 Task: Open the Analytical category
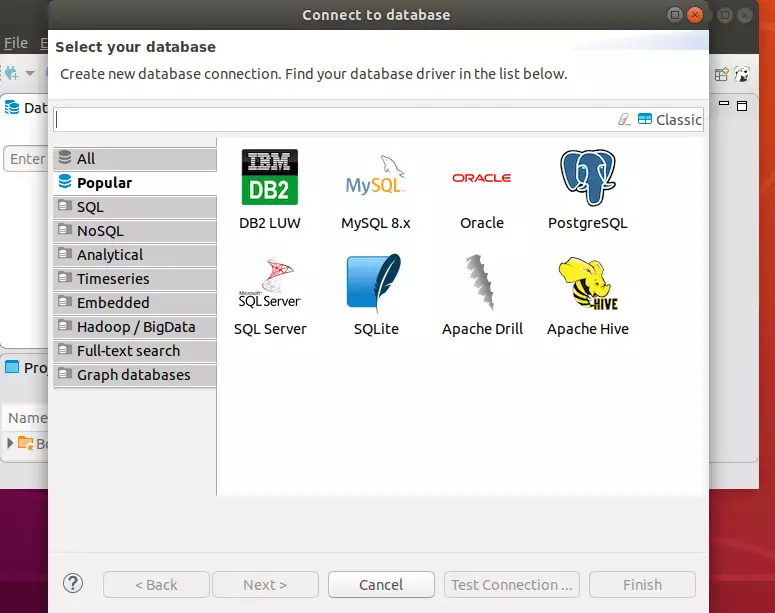click(x=135, y=255)
